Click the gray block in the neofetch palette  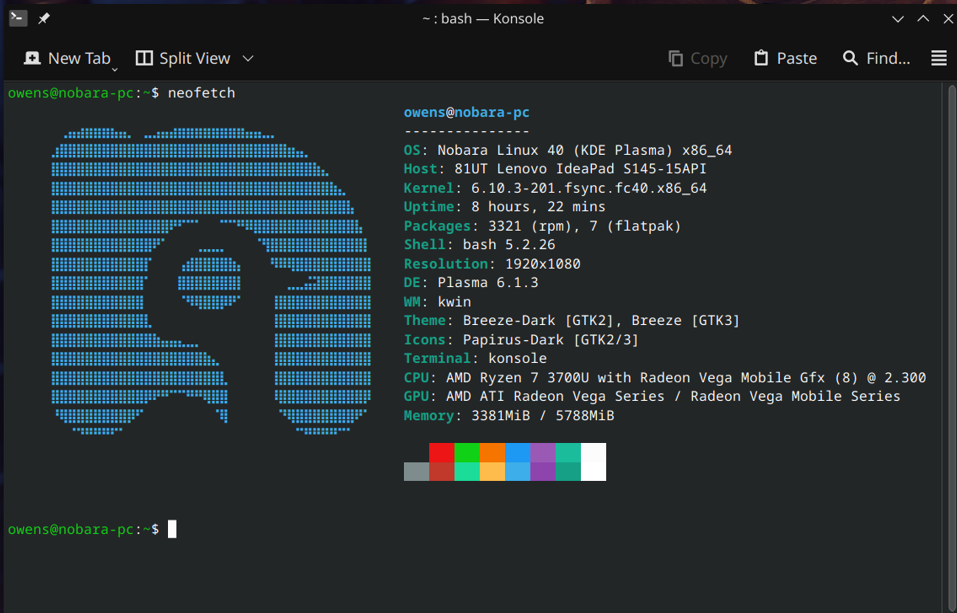coord(416,471)
